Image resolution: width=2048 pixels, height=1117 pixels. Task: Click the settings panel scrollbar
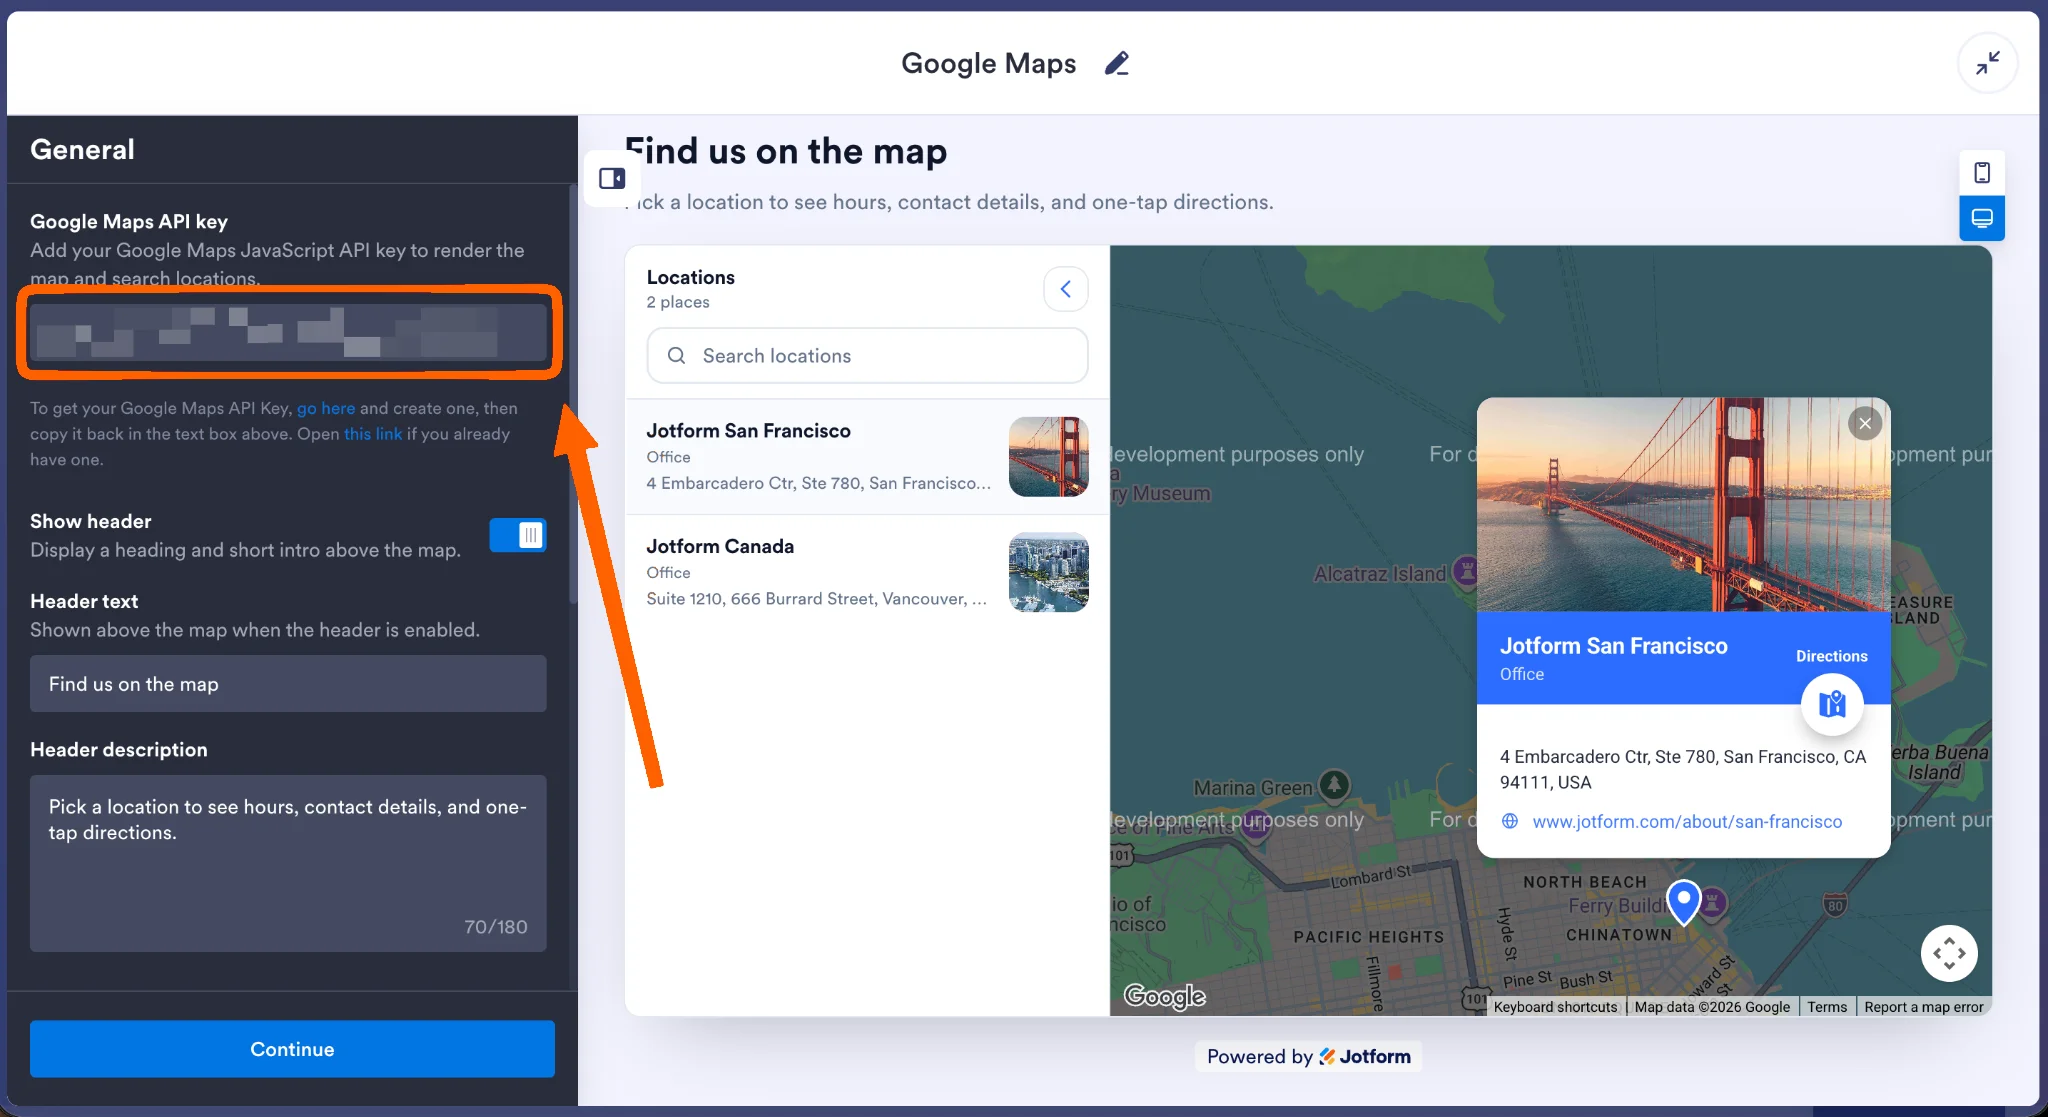click(x=573, y=395)
